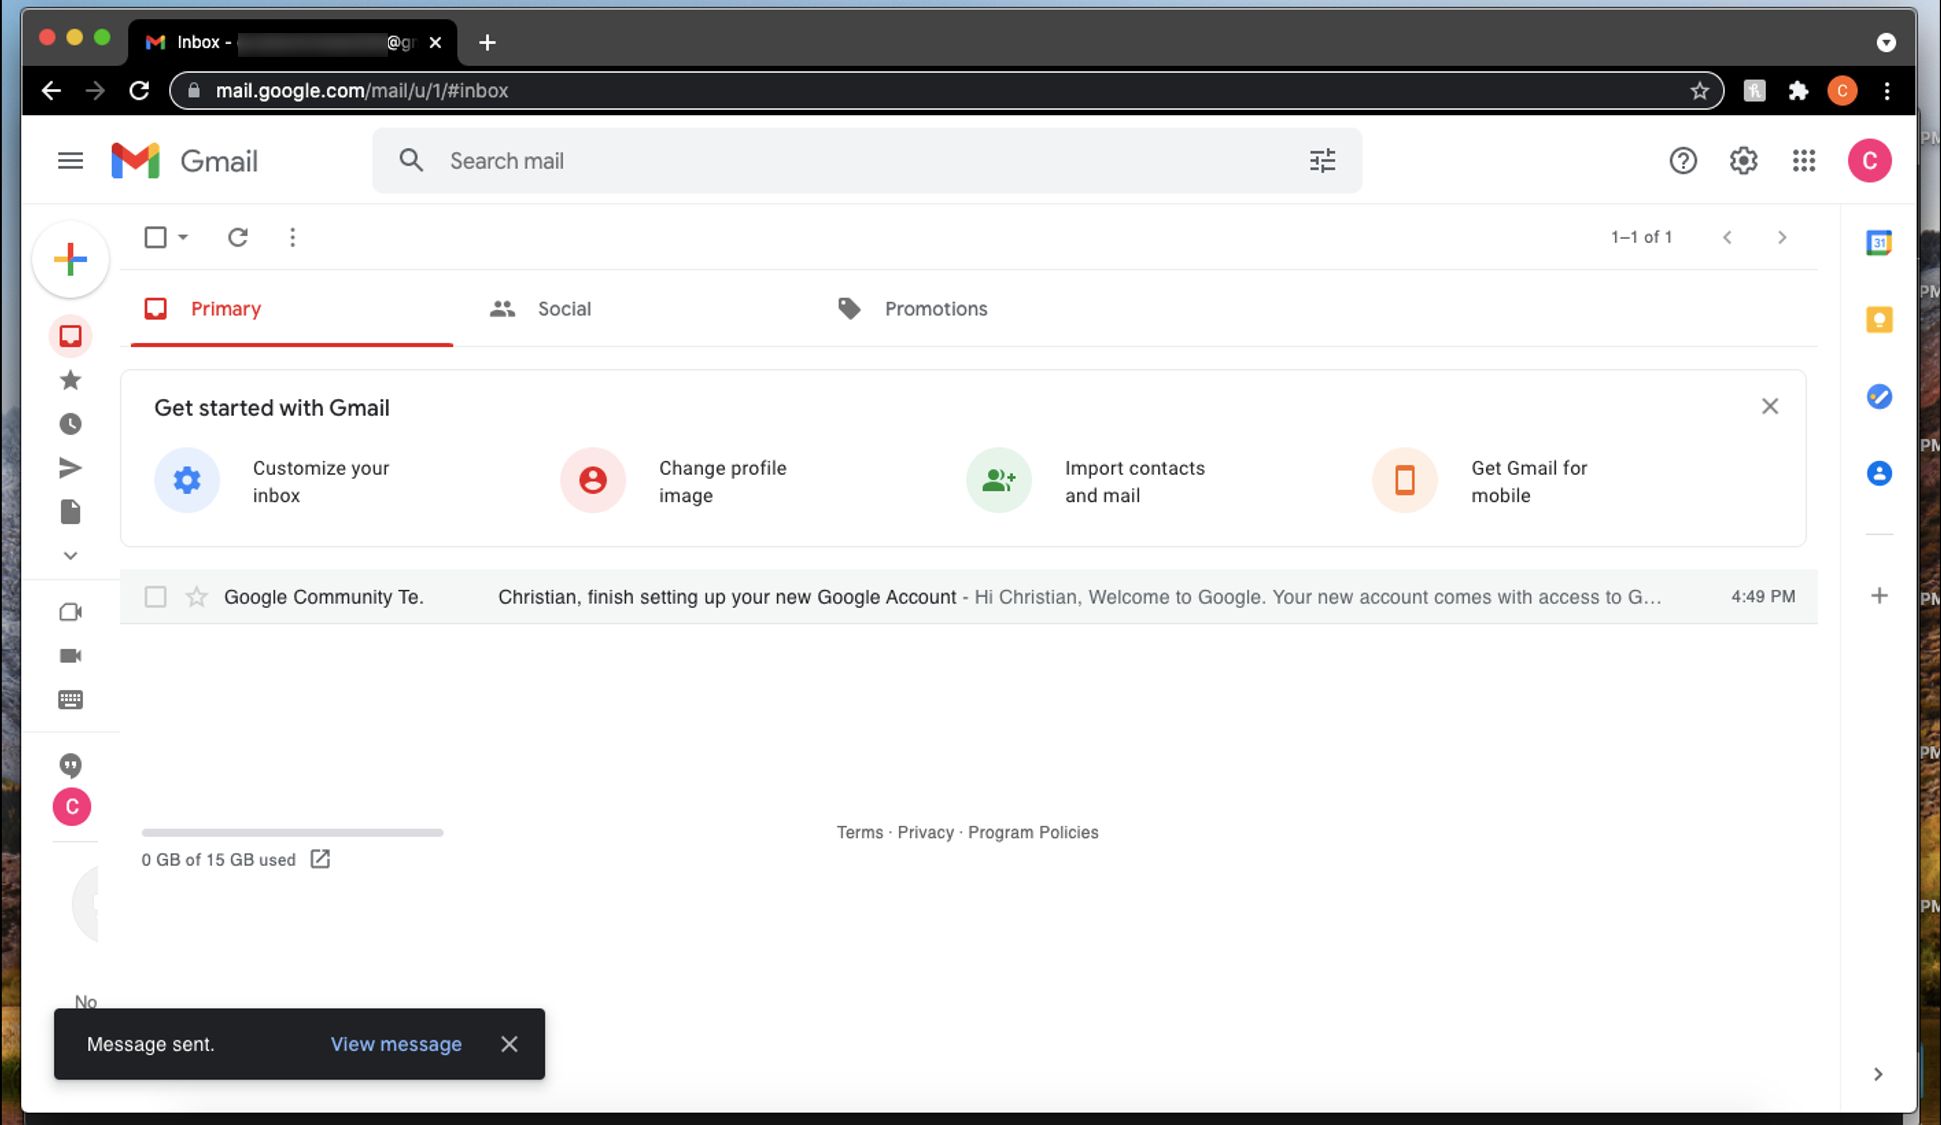Start a new meeting
1941x1125 pixels.
[70, 612]
